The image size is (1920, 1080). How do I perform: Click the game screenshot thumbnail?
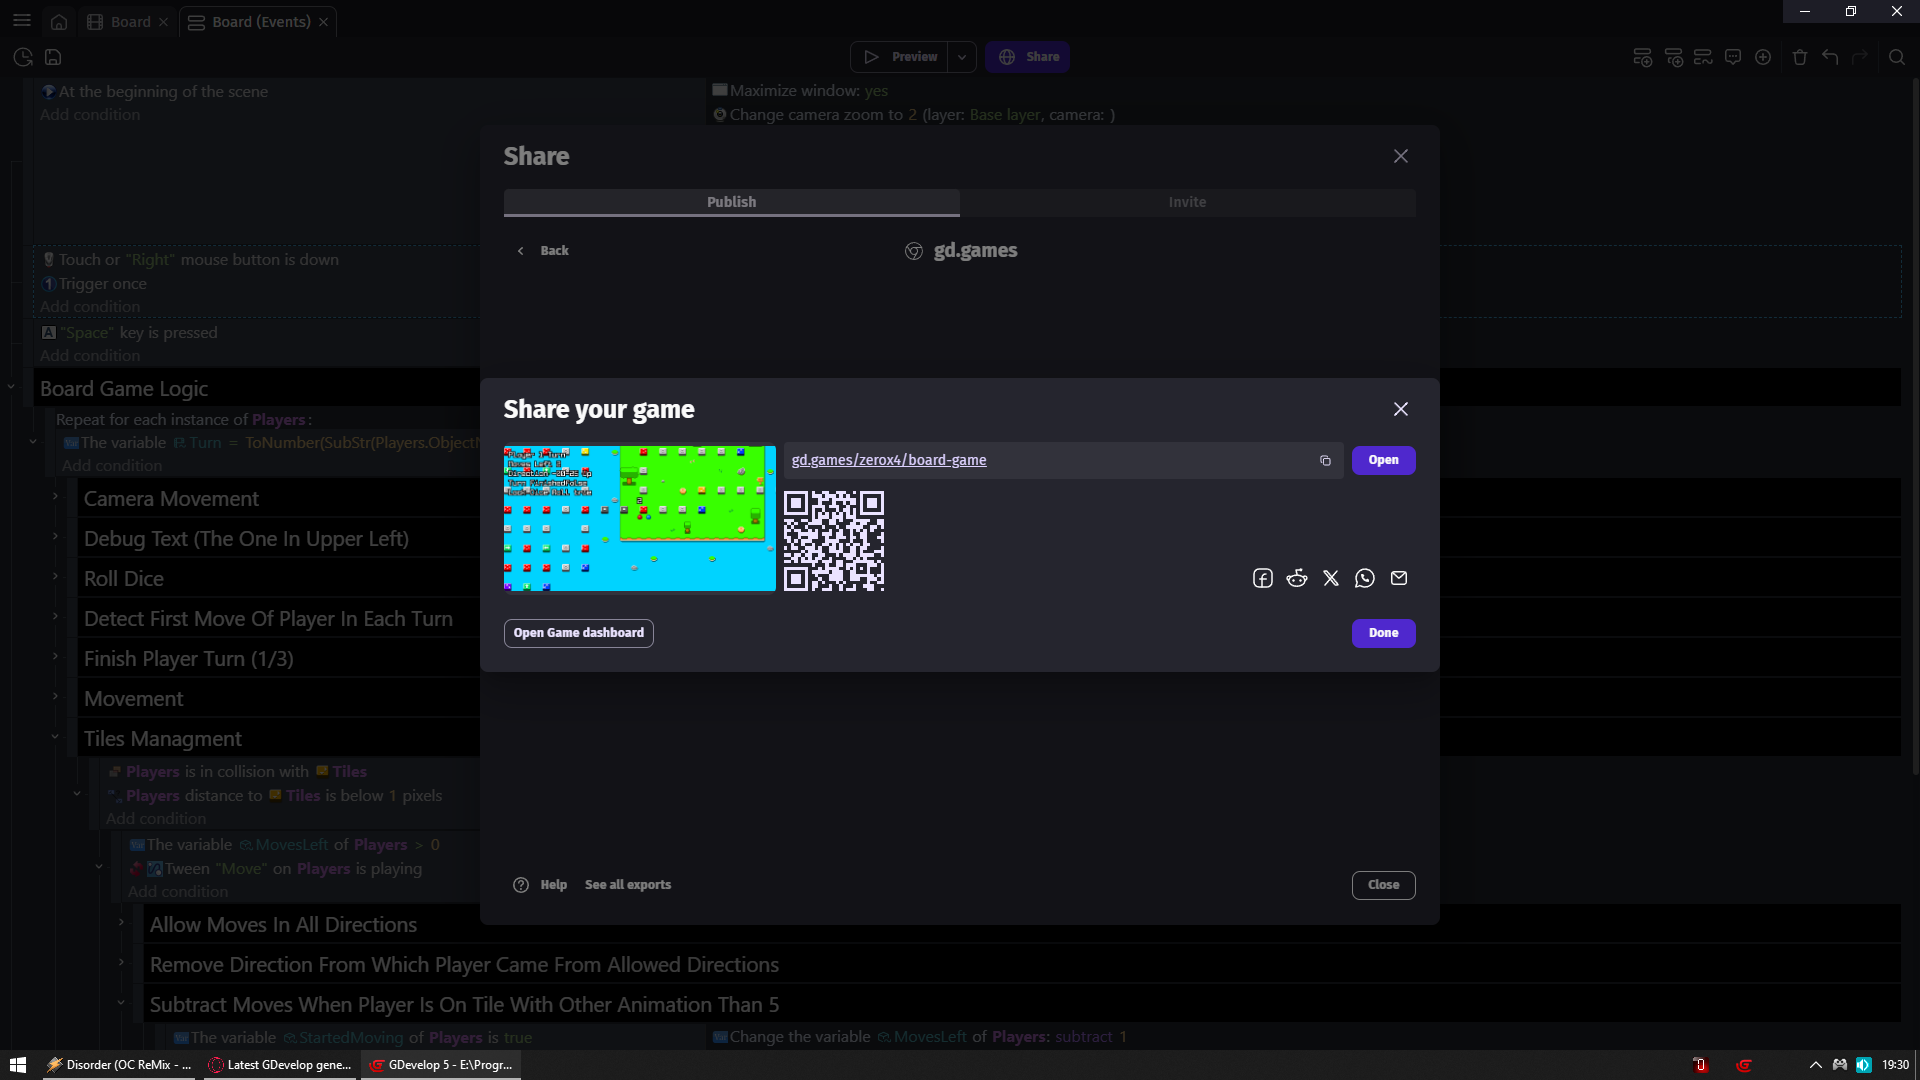639,518
